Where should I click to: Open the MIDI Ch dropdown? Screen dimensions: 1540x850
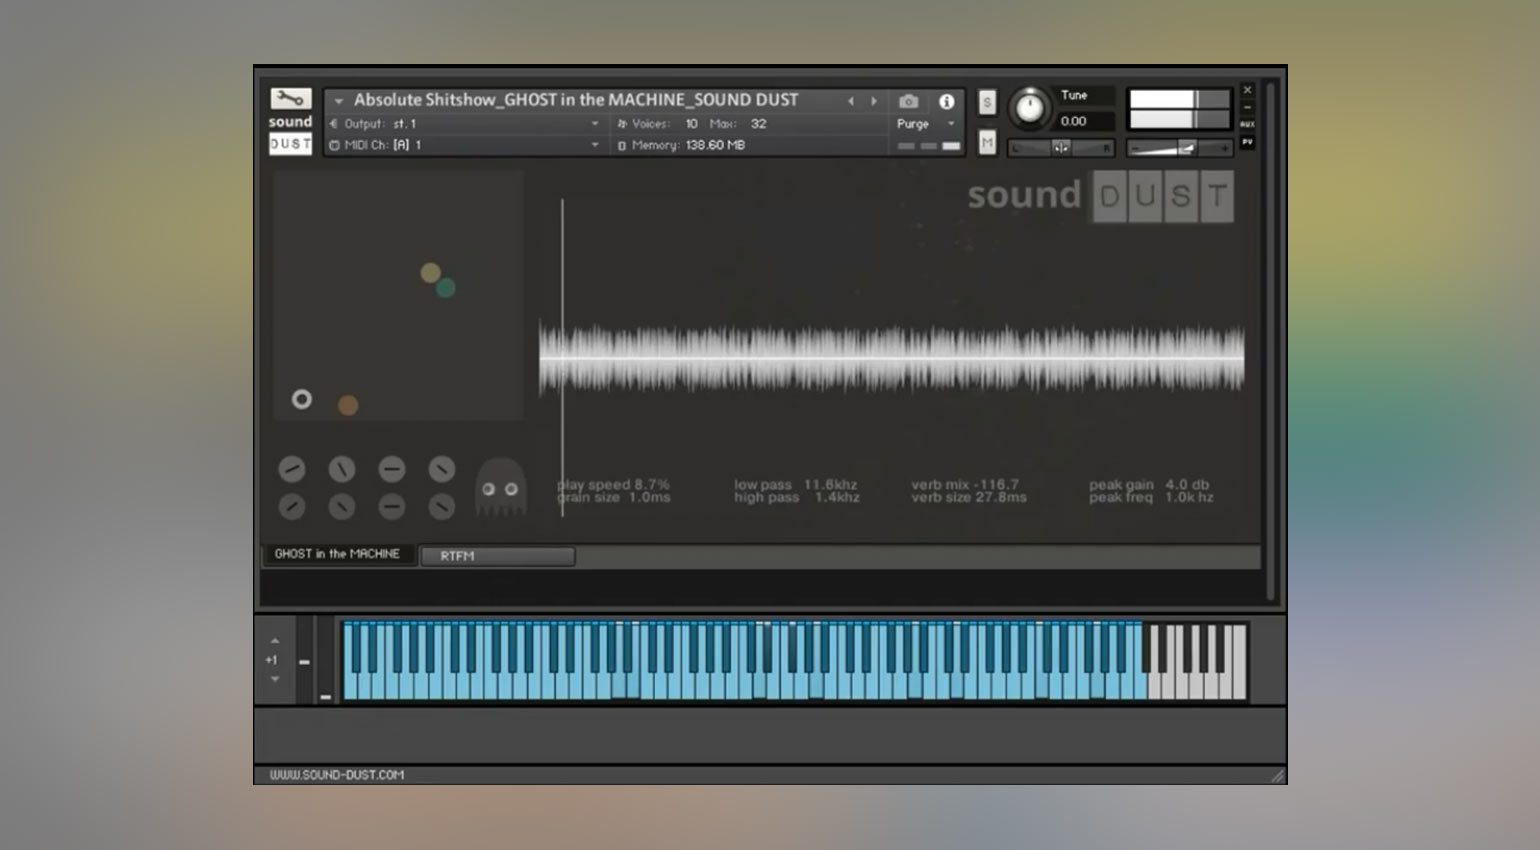[x=465, y=145]
